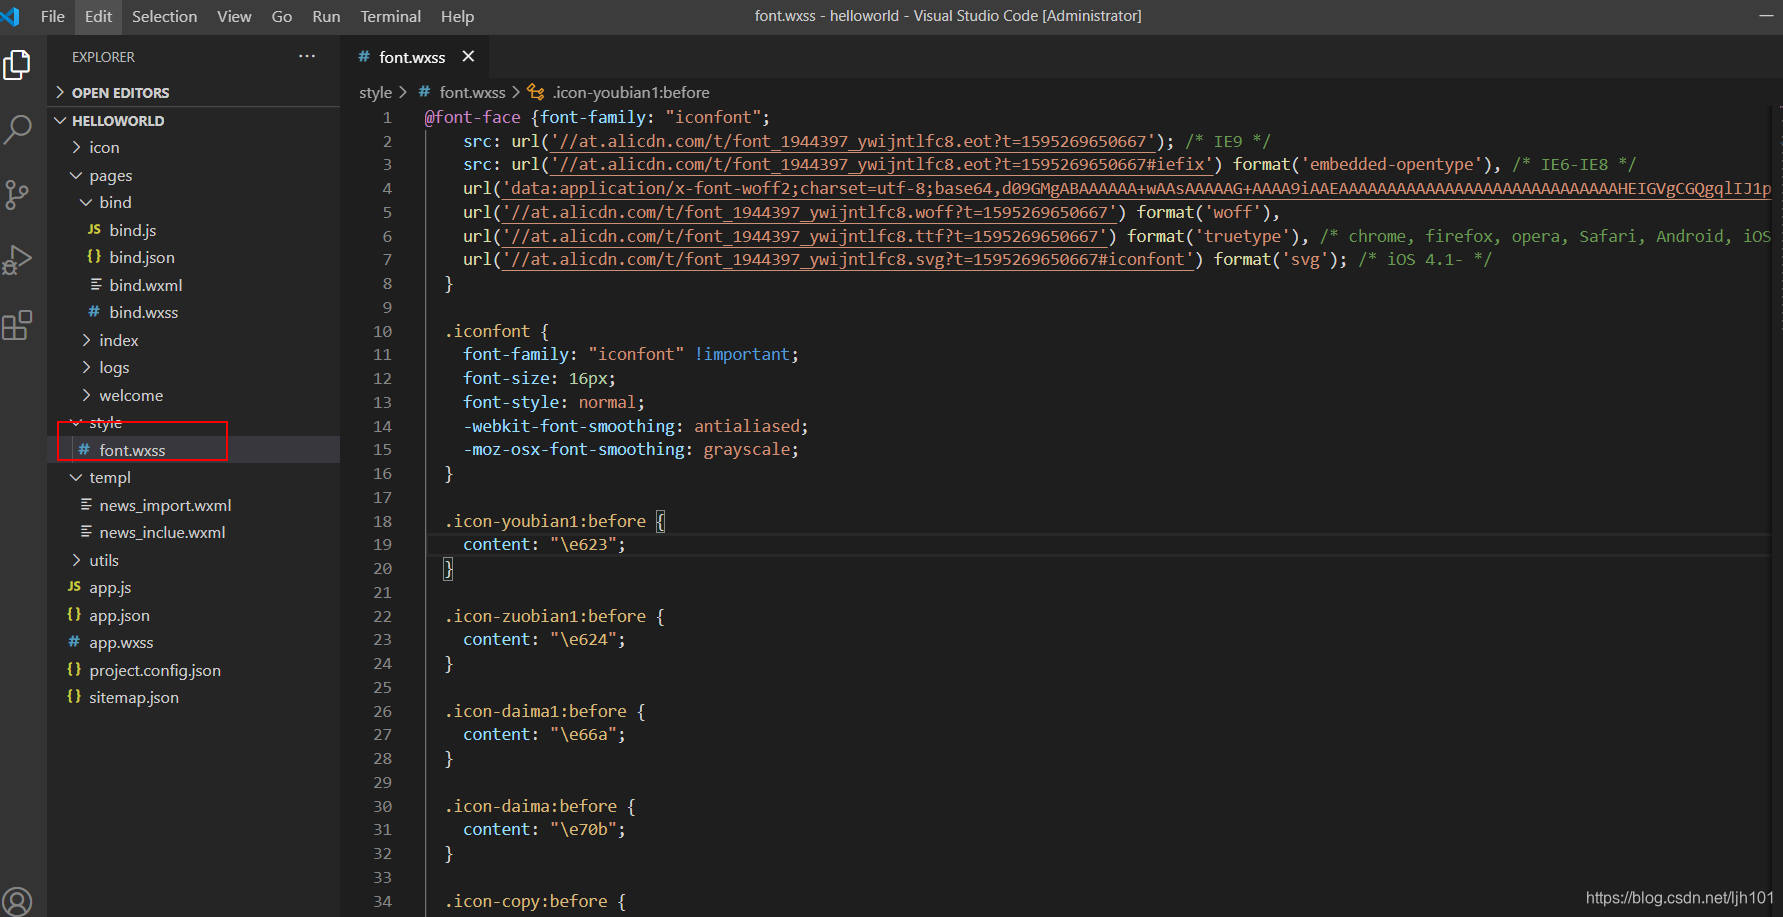This screenshot has width=1783, height=917.
Task: Click the EXPLORER panel title
Action: (103, 57)
